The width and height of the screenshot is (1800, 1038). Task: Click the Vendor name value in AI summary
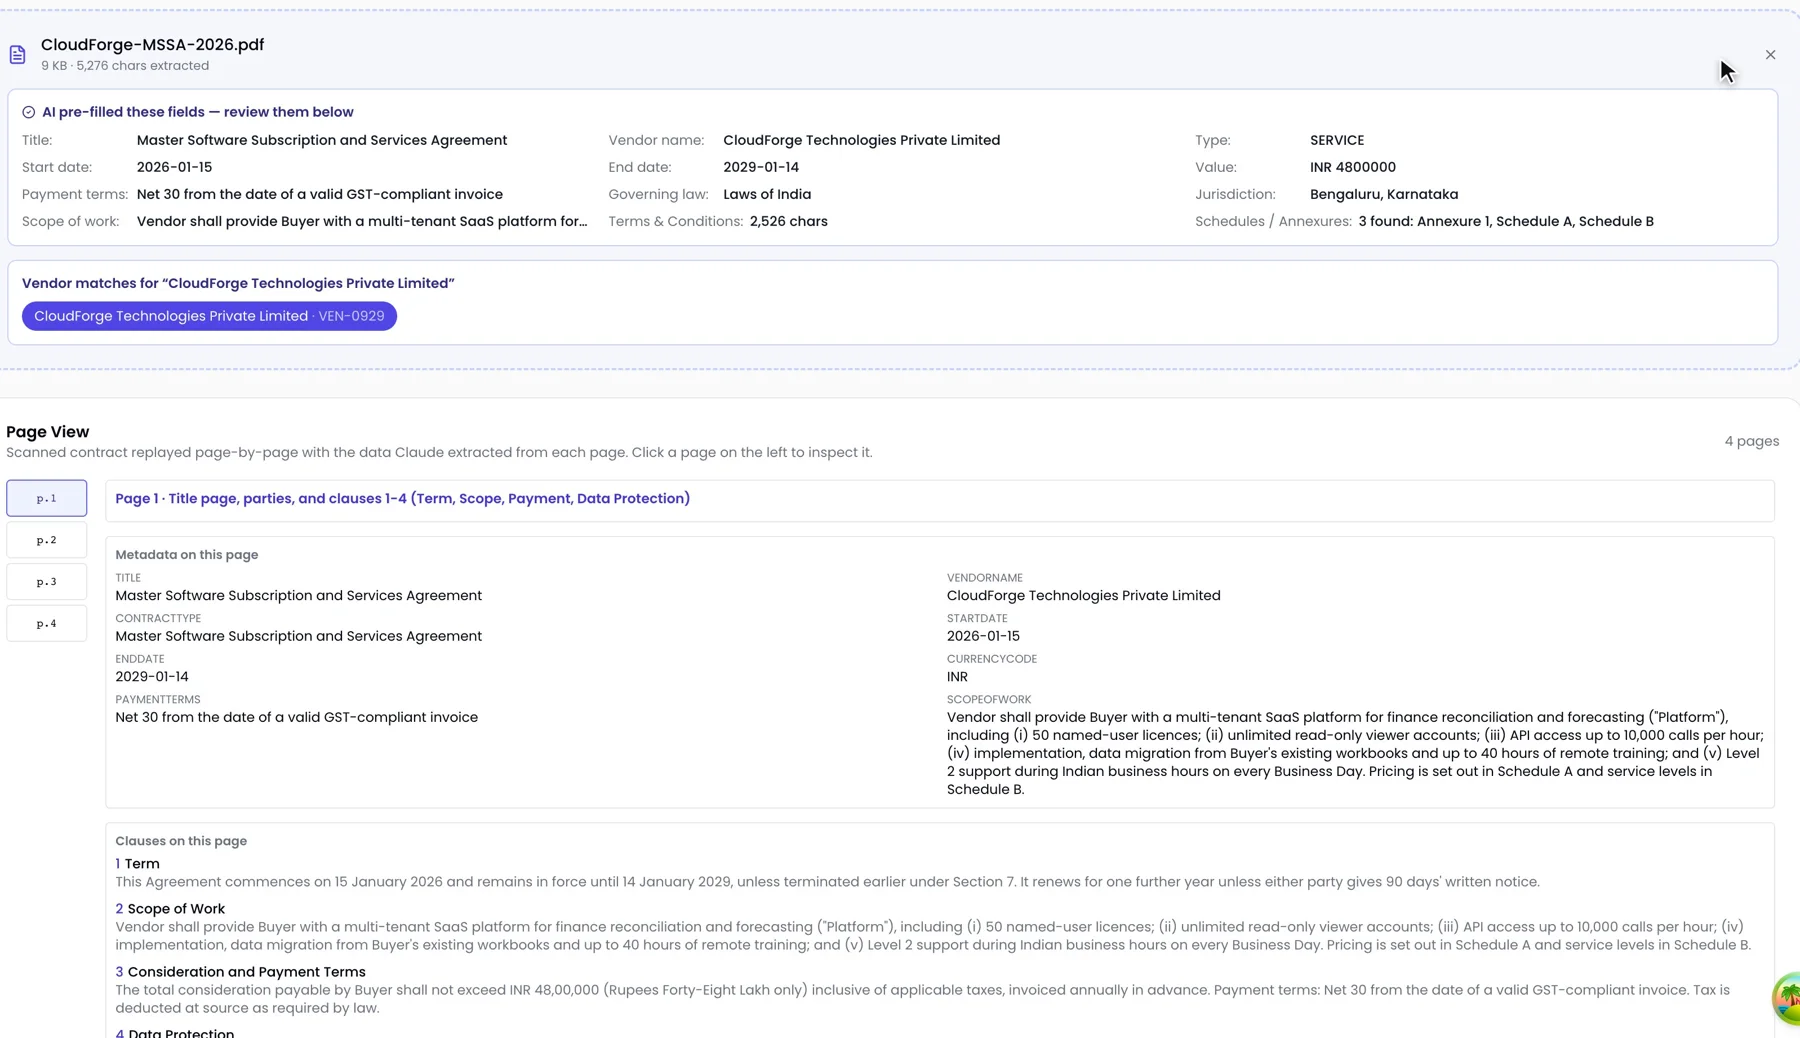(861, 140)
